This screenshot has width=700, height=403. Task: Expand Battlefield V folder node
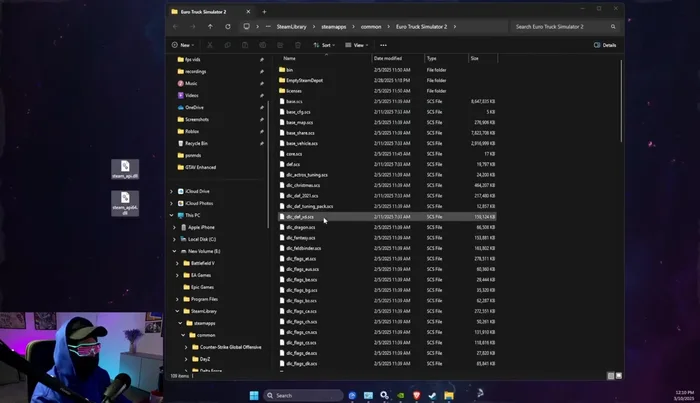coord(178,263)
